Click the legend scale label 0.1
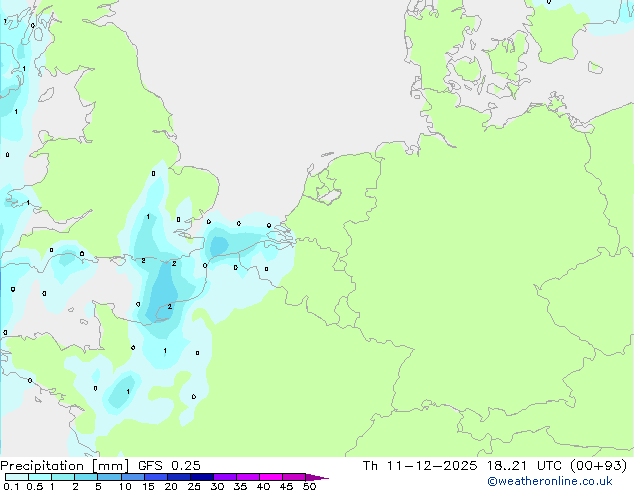The width and height of the screenshot is (634, 490). 11,486
